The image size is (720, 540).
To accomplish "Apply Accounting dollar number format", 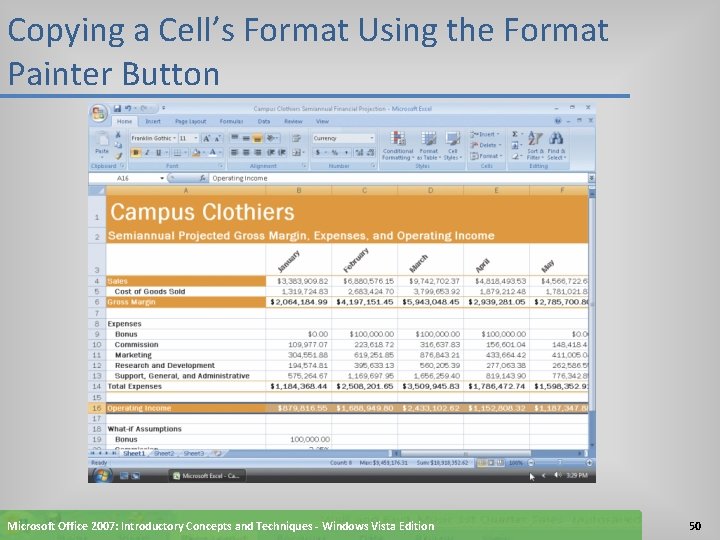I will [x=318, y=152].
